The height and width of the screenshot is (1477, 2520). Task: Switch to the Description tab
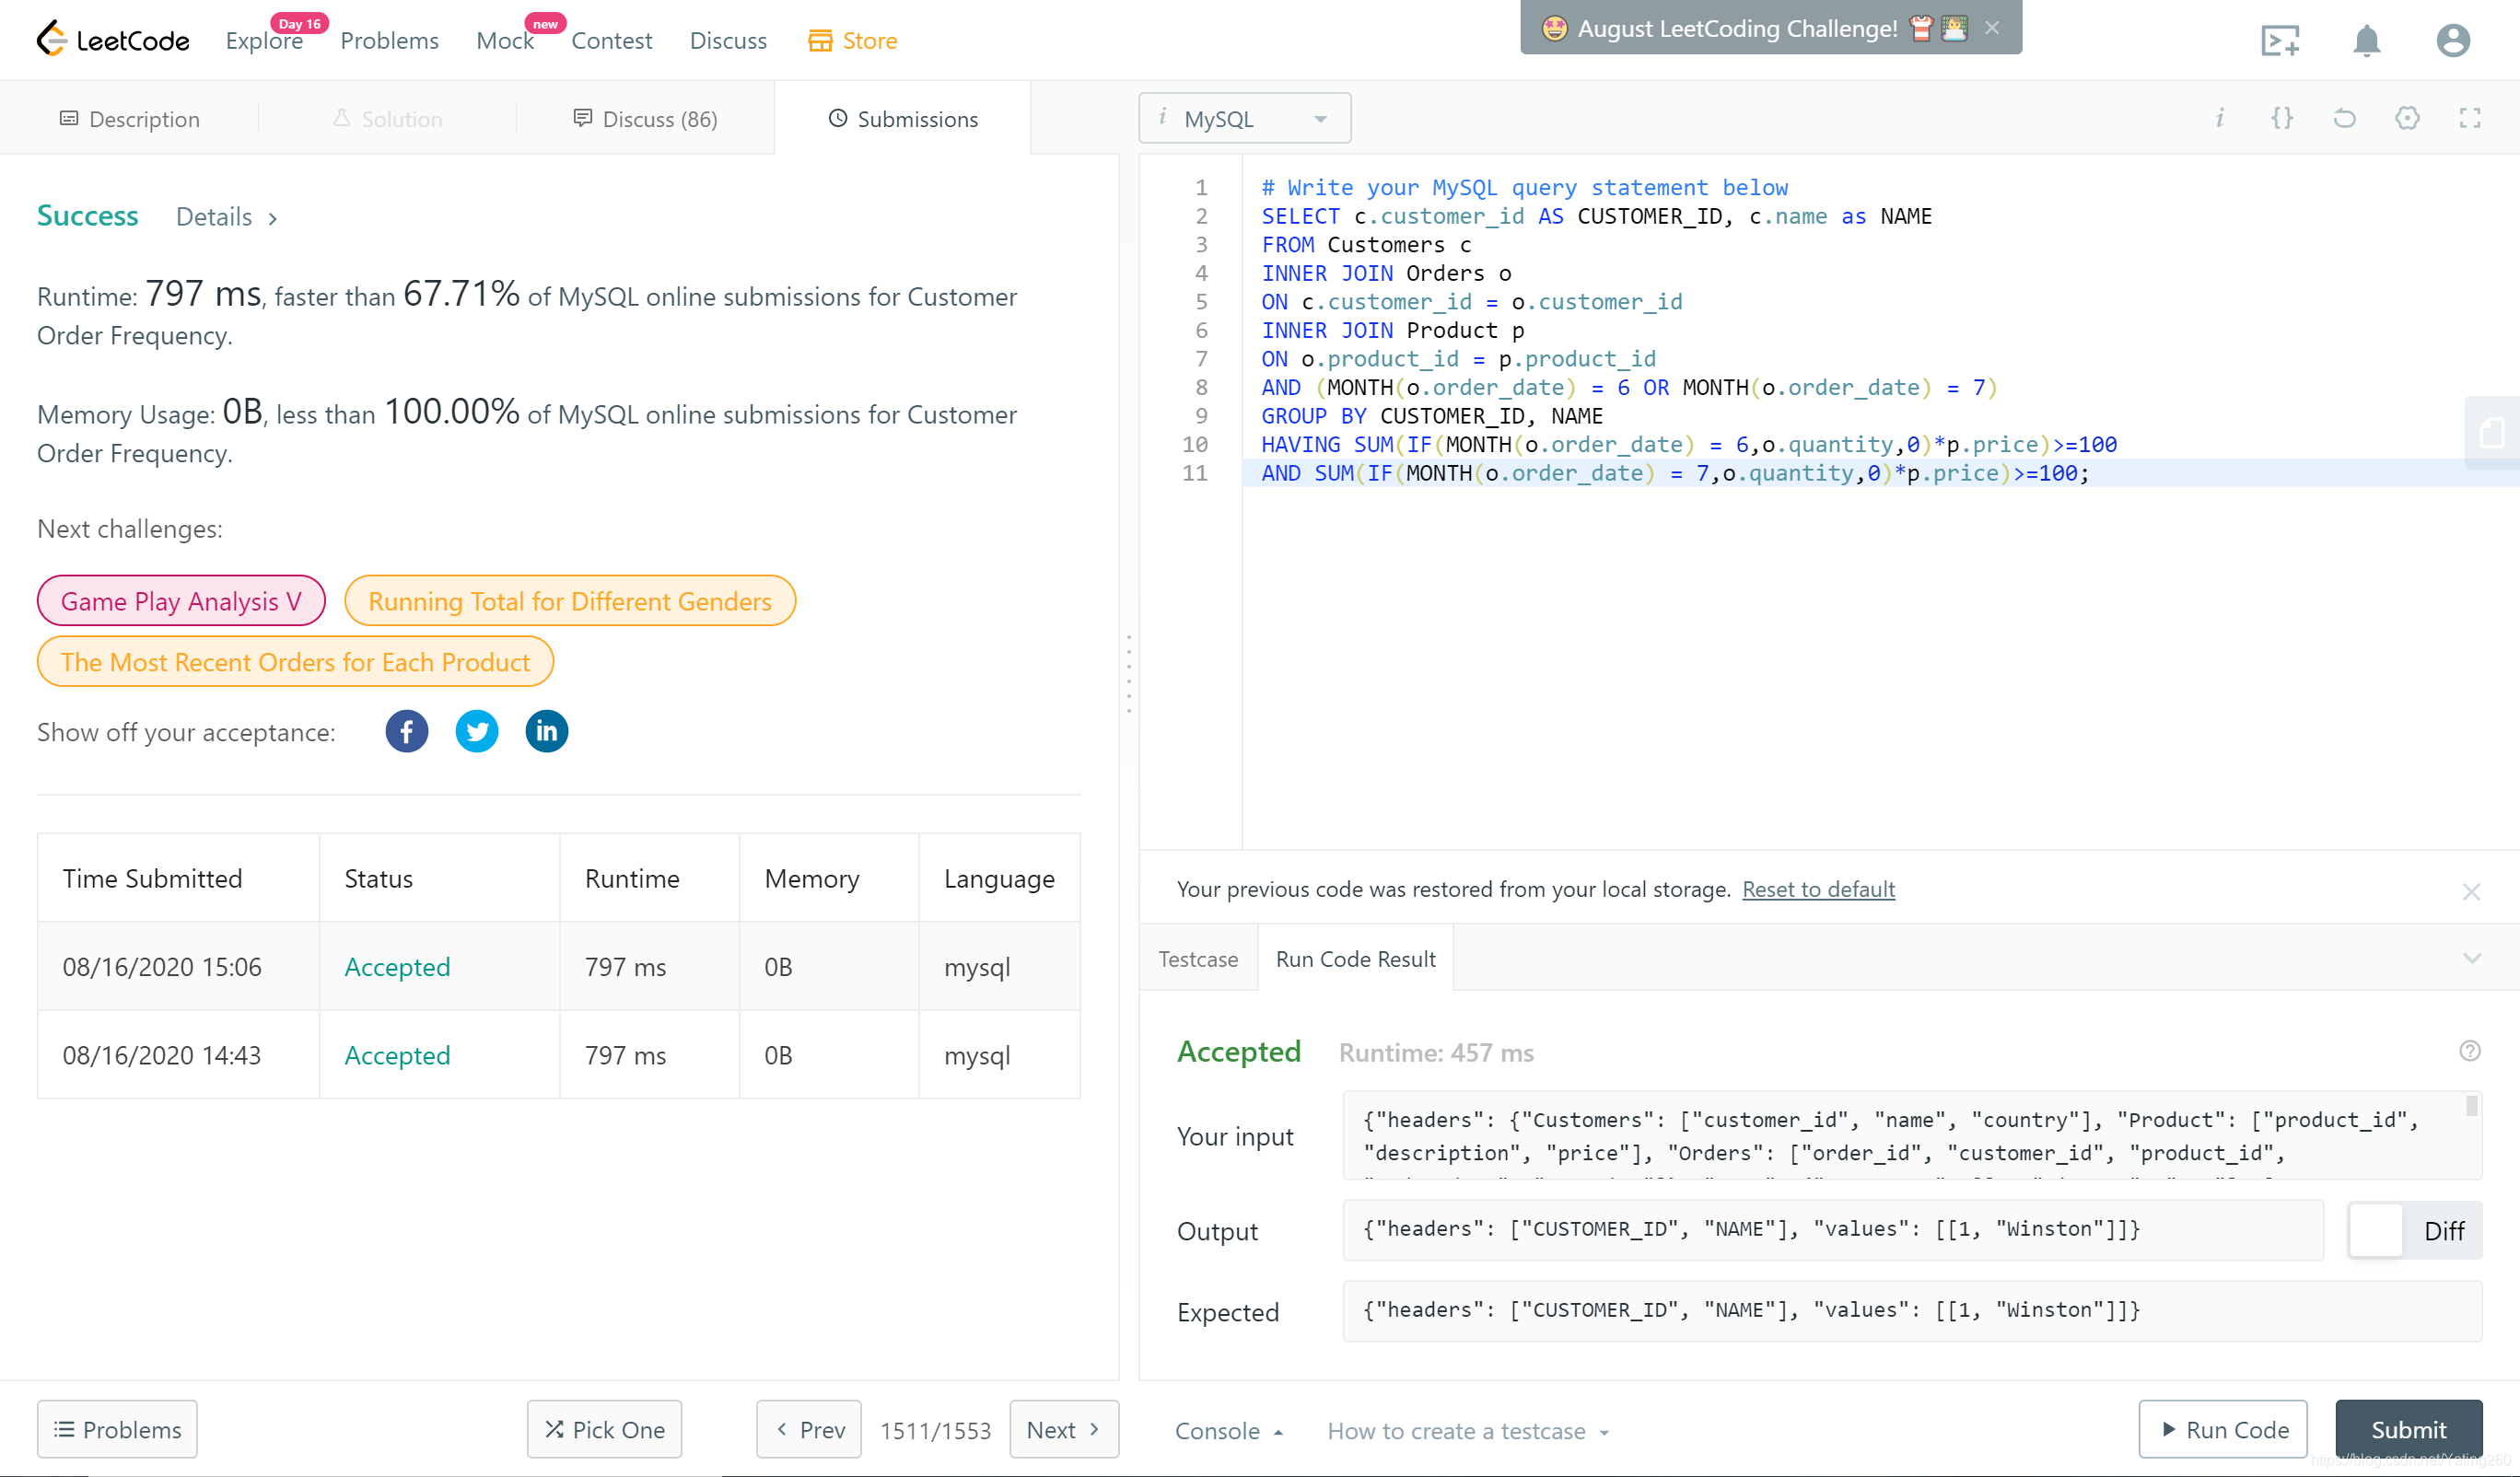pyautogui.click(x=130, y=119)
